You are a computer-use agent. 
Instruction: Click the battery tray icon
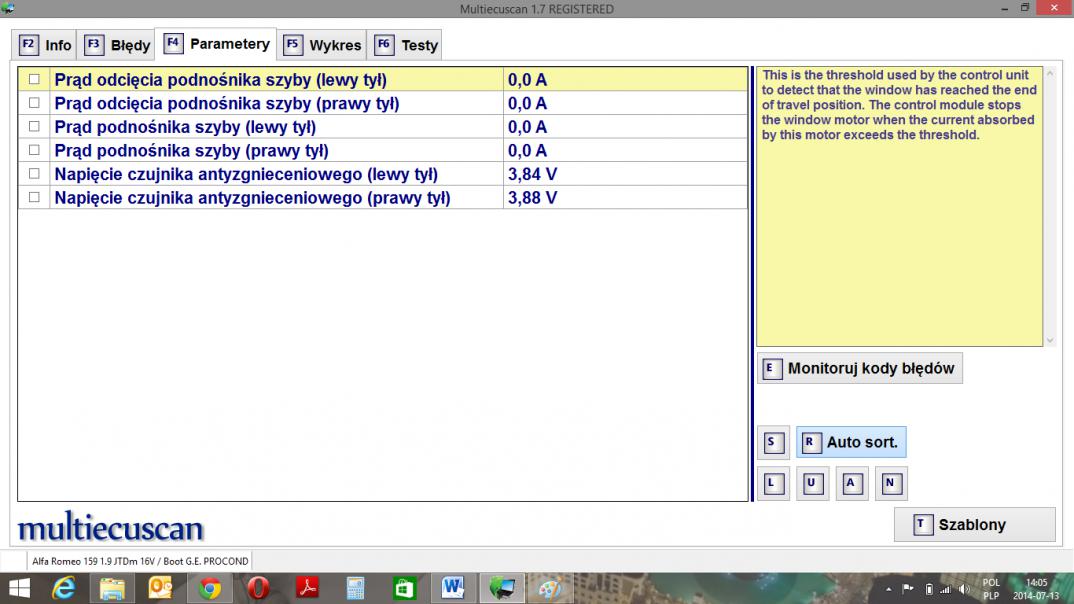(x=929, y=589)
